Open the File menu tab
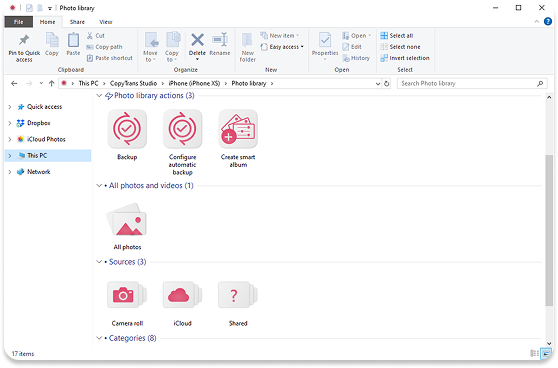Screen dimensions: 558x368 (x=19, y=22)
